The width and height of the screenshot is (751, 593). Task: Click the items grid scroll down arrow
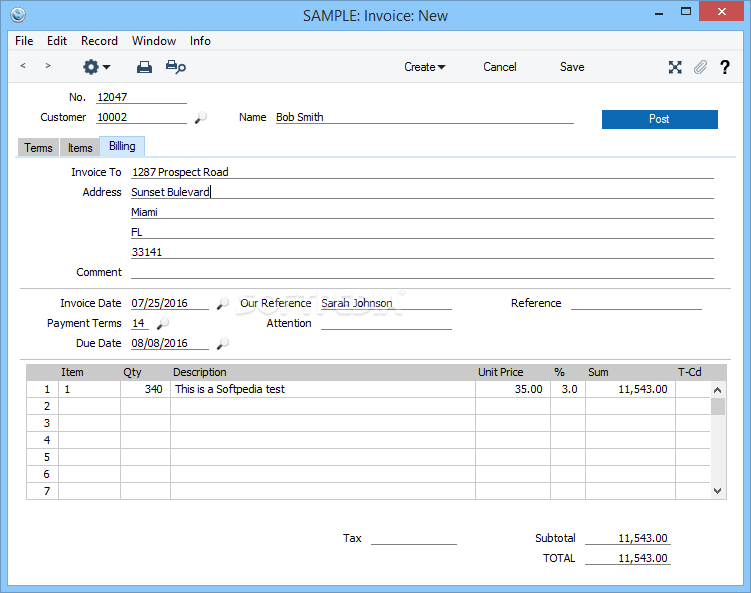click(x=717, y=490)
